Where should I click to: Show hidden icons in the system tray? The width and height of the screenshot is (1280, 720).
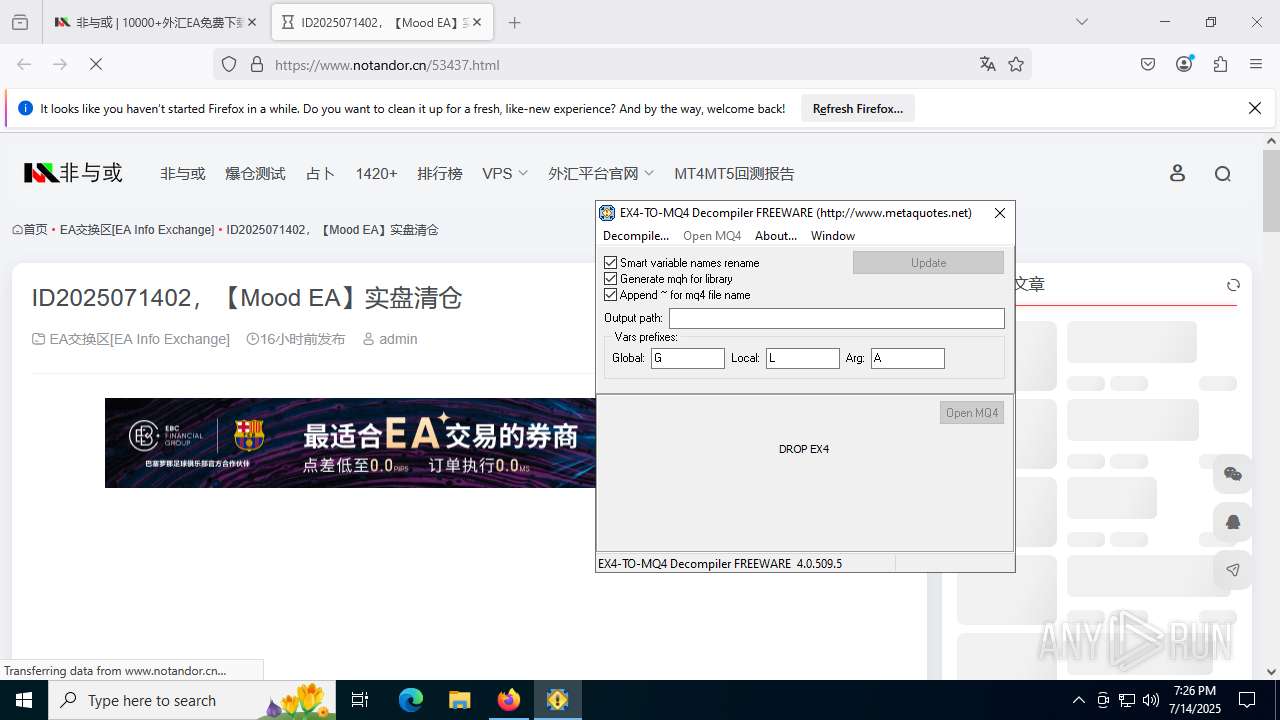(x=1078, y=700)
